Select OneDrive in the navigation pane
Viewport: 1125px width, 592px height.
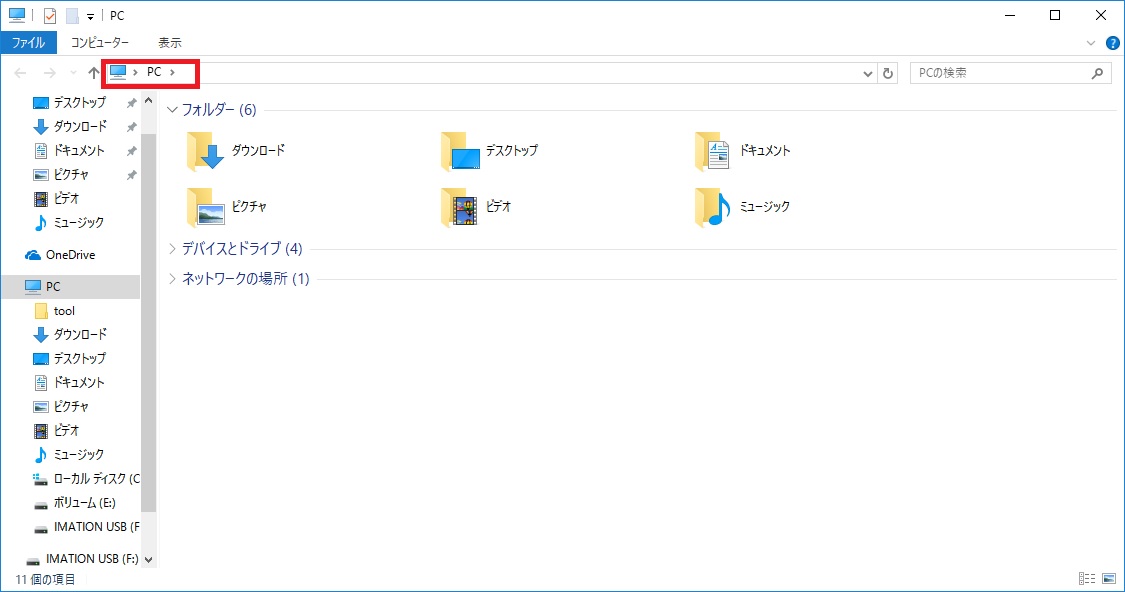coord(70,255)
